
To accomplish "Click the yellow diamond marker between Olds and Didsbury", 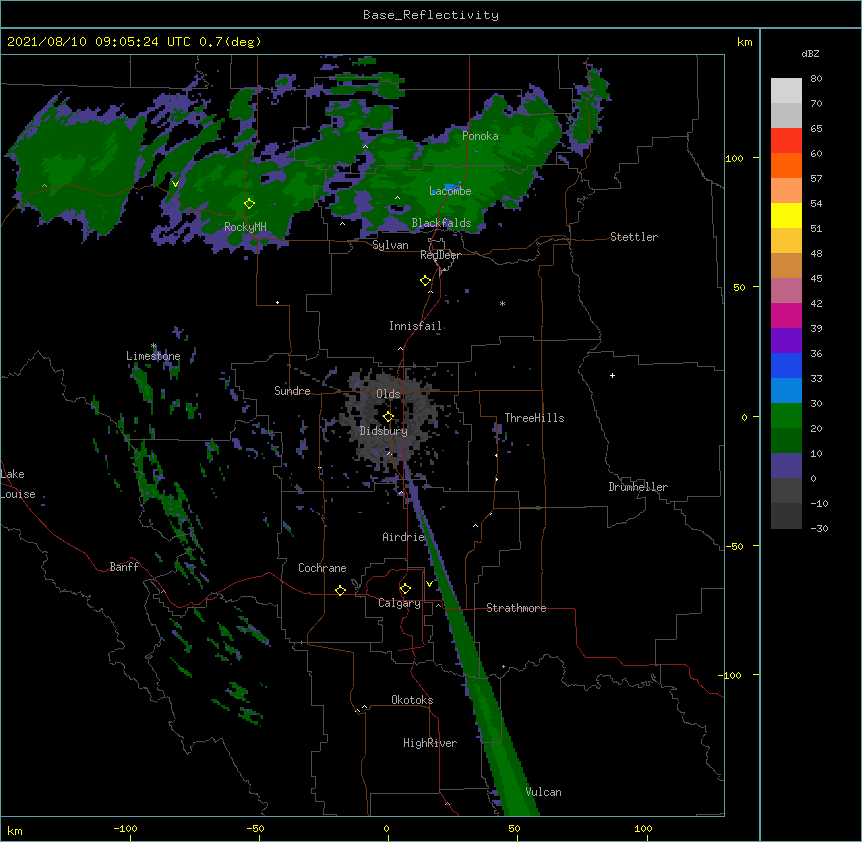I will [388, 417].
